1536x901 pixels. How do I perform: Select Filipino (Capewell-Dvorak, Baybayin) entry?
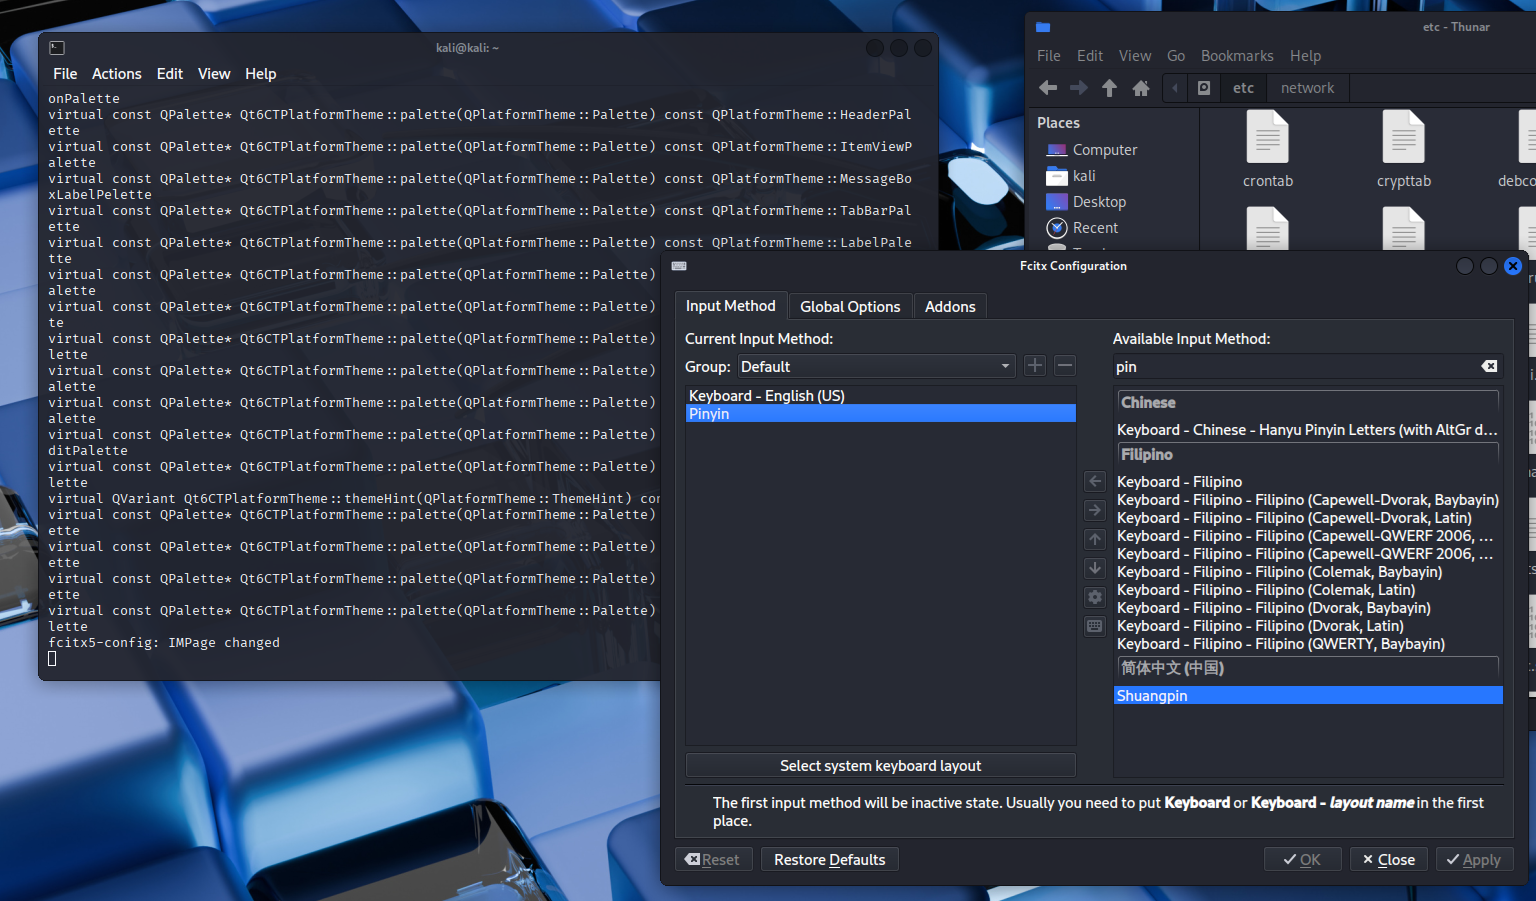[1308, 500]
